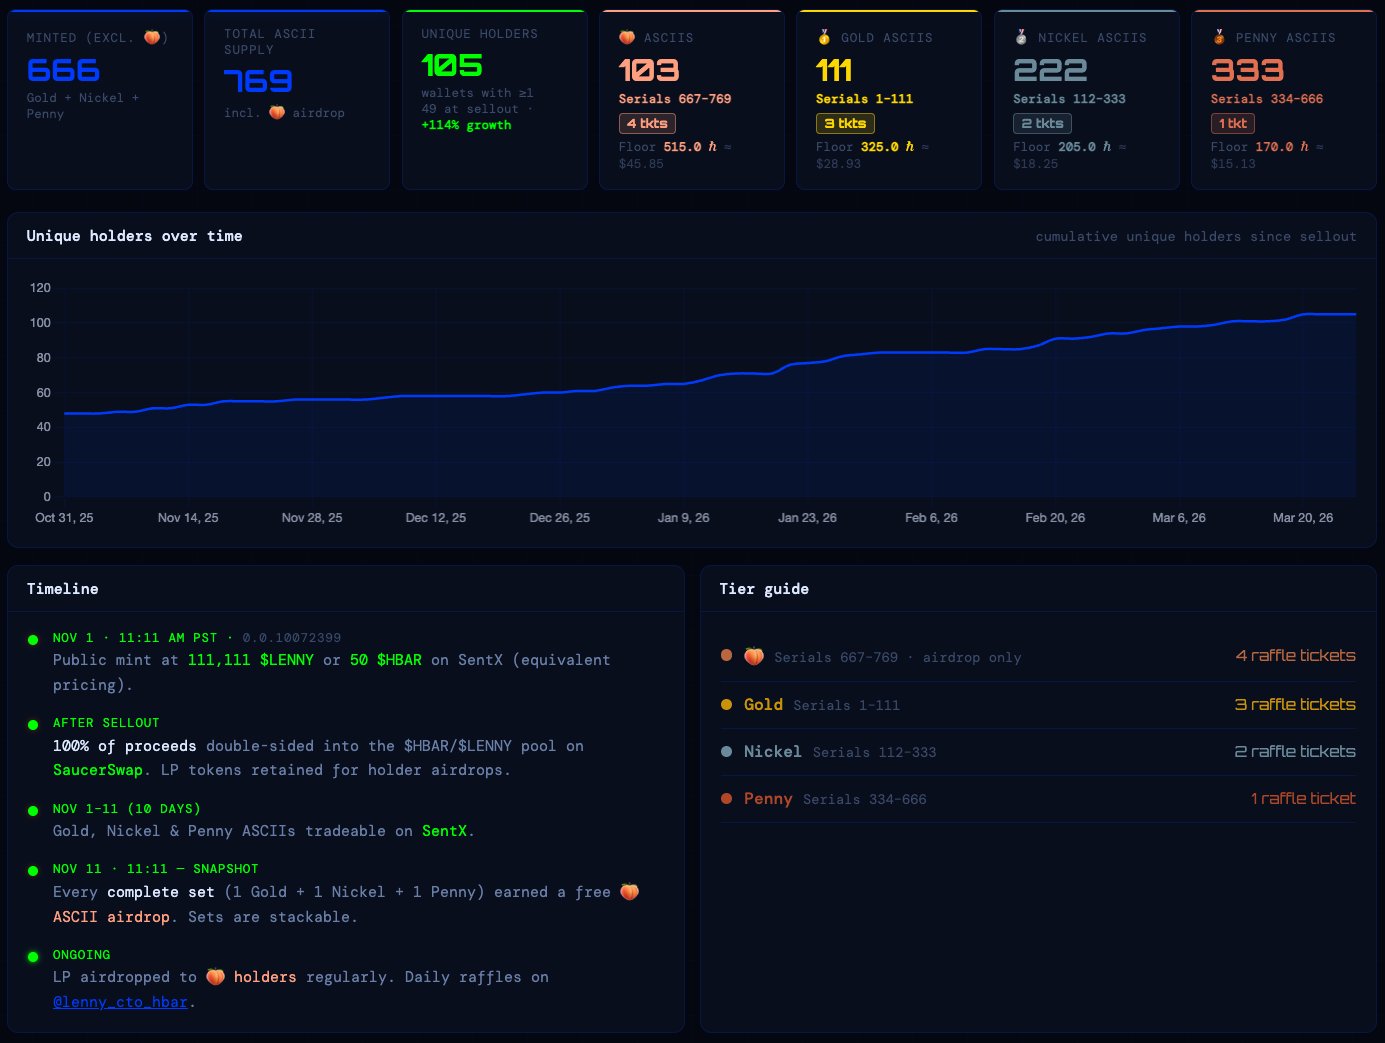Click the 666 minted count

click(63, 70)
